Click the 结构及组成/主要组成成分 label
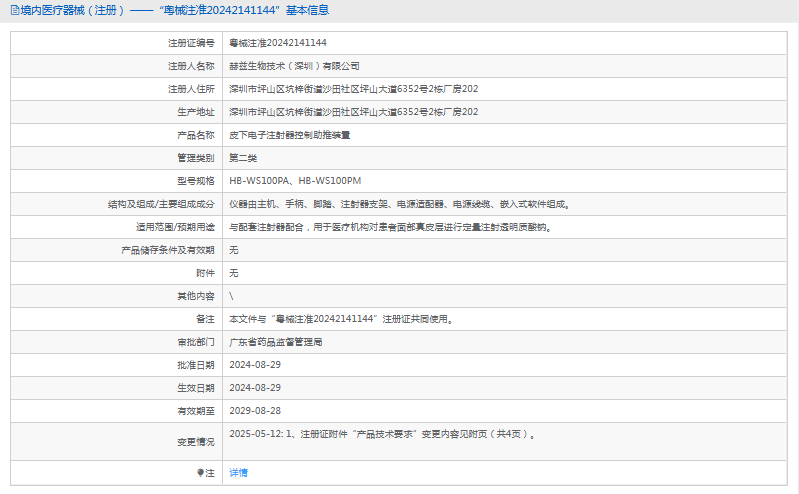Screen dimensions: 799x494 tap(161, 204)
